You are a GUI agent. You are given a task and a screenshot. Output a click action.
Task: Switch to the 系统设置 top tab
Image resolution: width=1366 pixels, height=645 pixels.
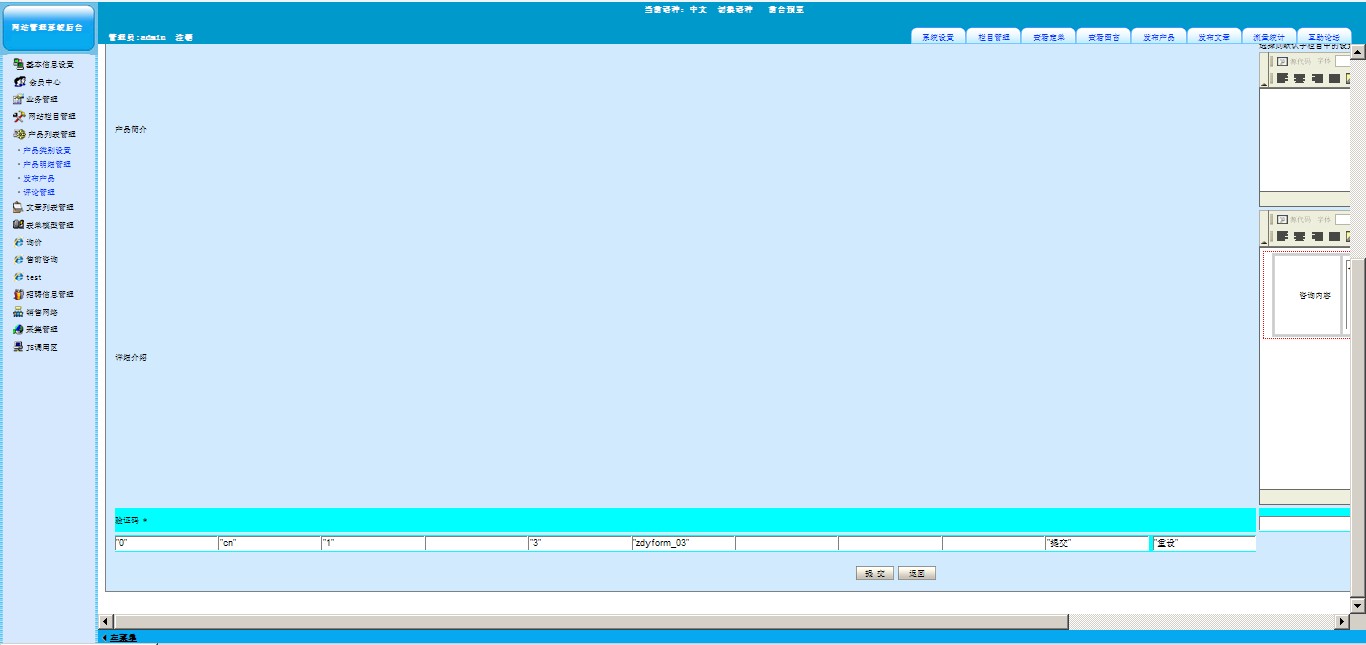[x=938, y=37]
